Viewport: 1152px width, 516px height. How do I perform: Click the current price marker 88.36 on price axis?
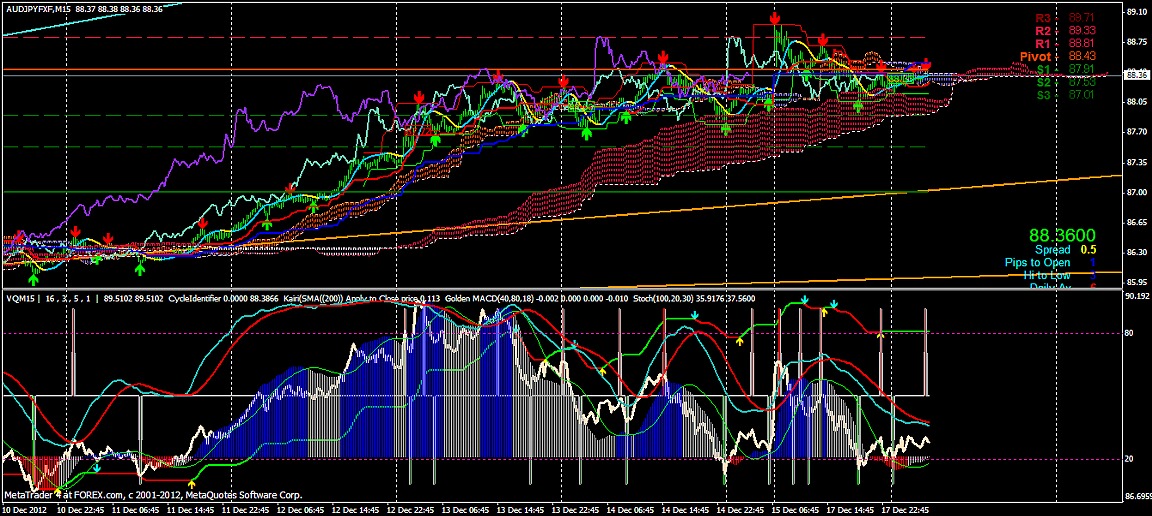tap(1136, 74)
